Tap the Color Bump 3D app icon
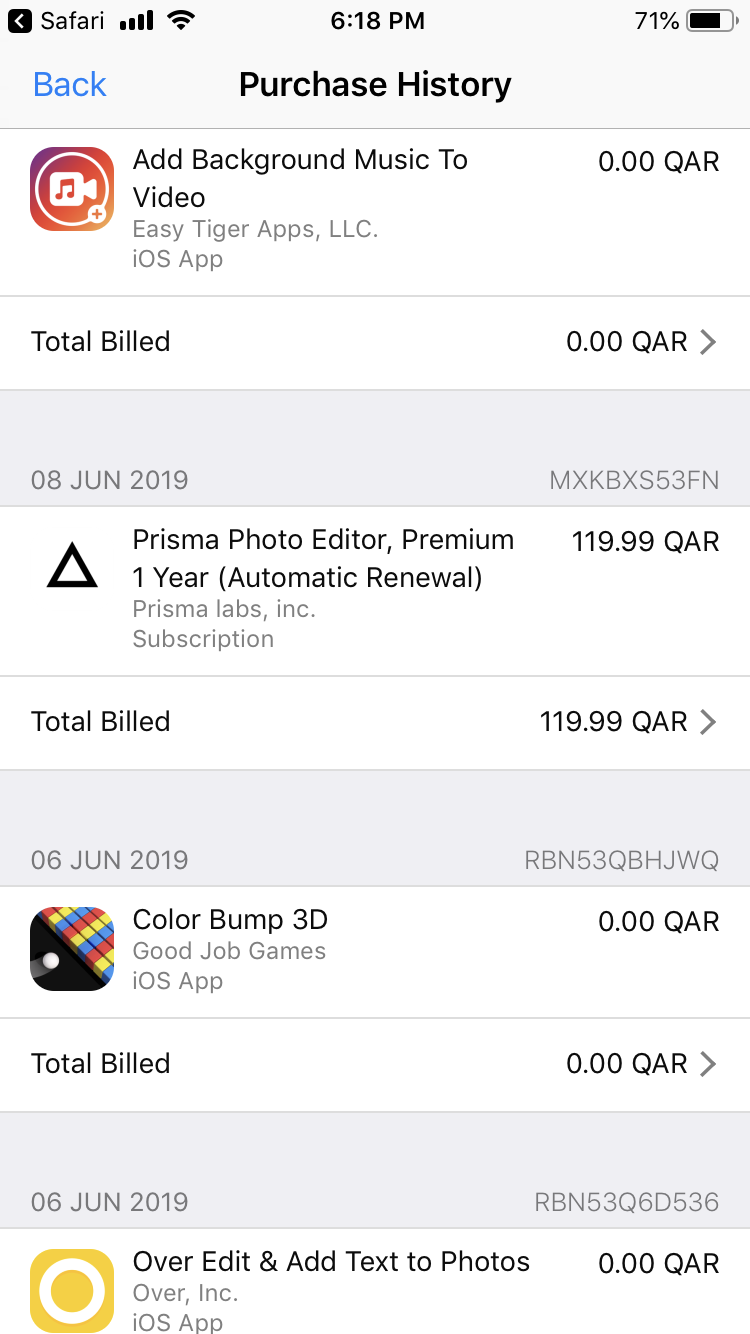The image size is (750, 1334). (72, 949)
